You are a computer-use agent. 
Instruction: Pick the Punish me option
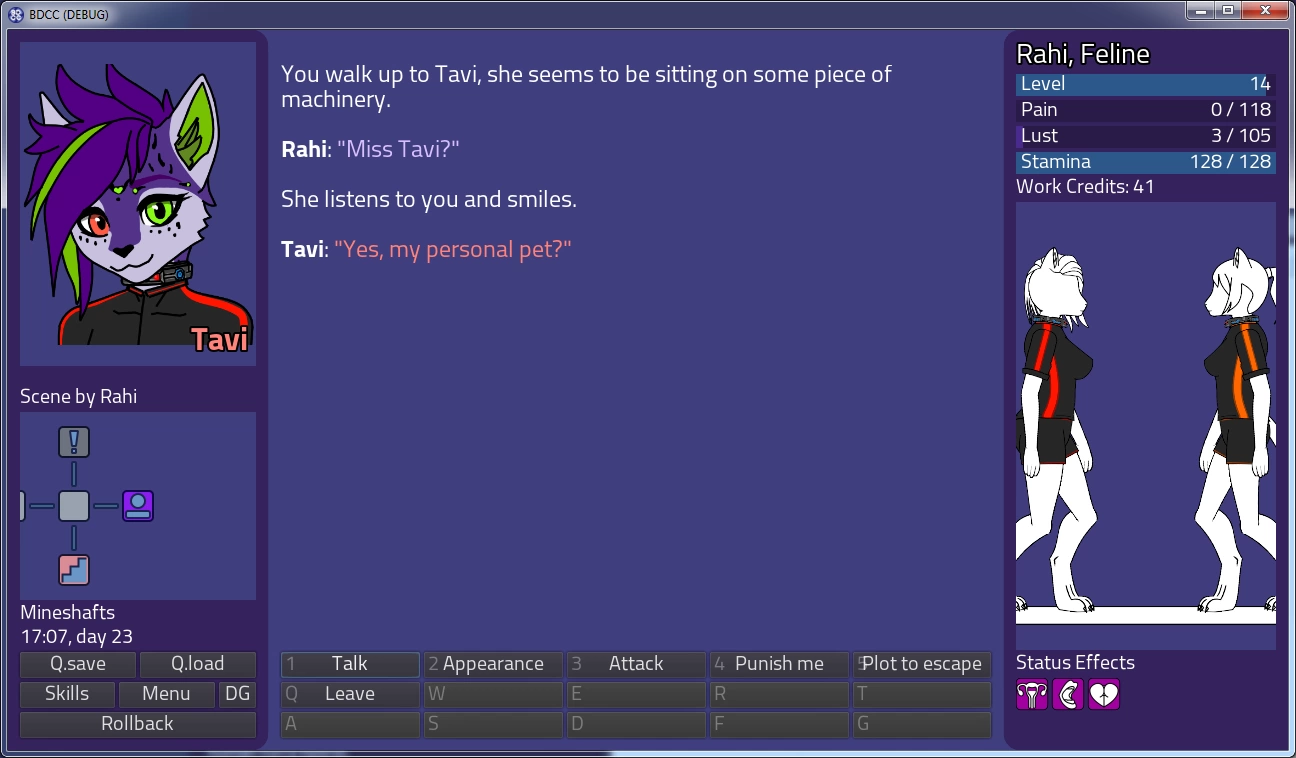coord(779,664)
